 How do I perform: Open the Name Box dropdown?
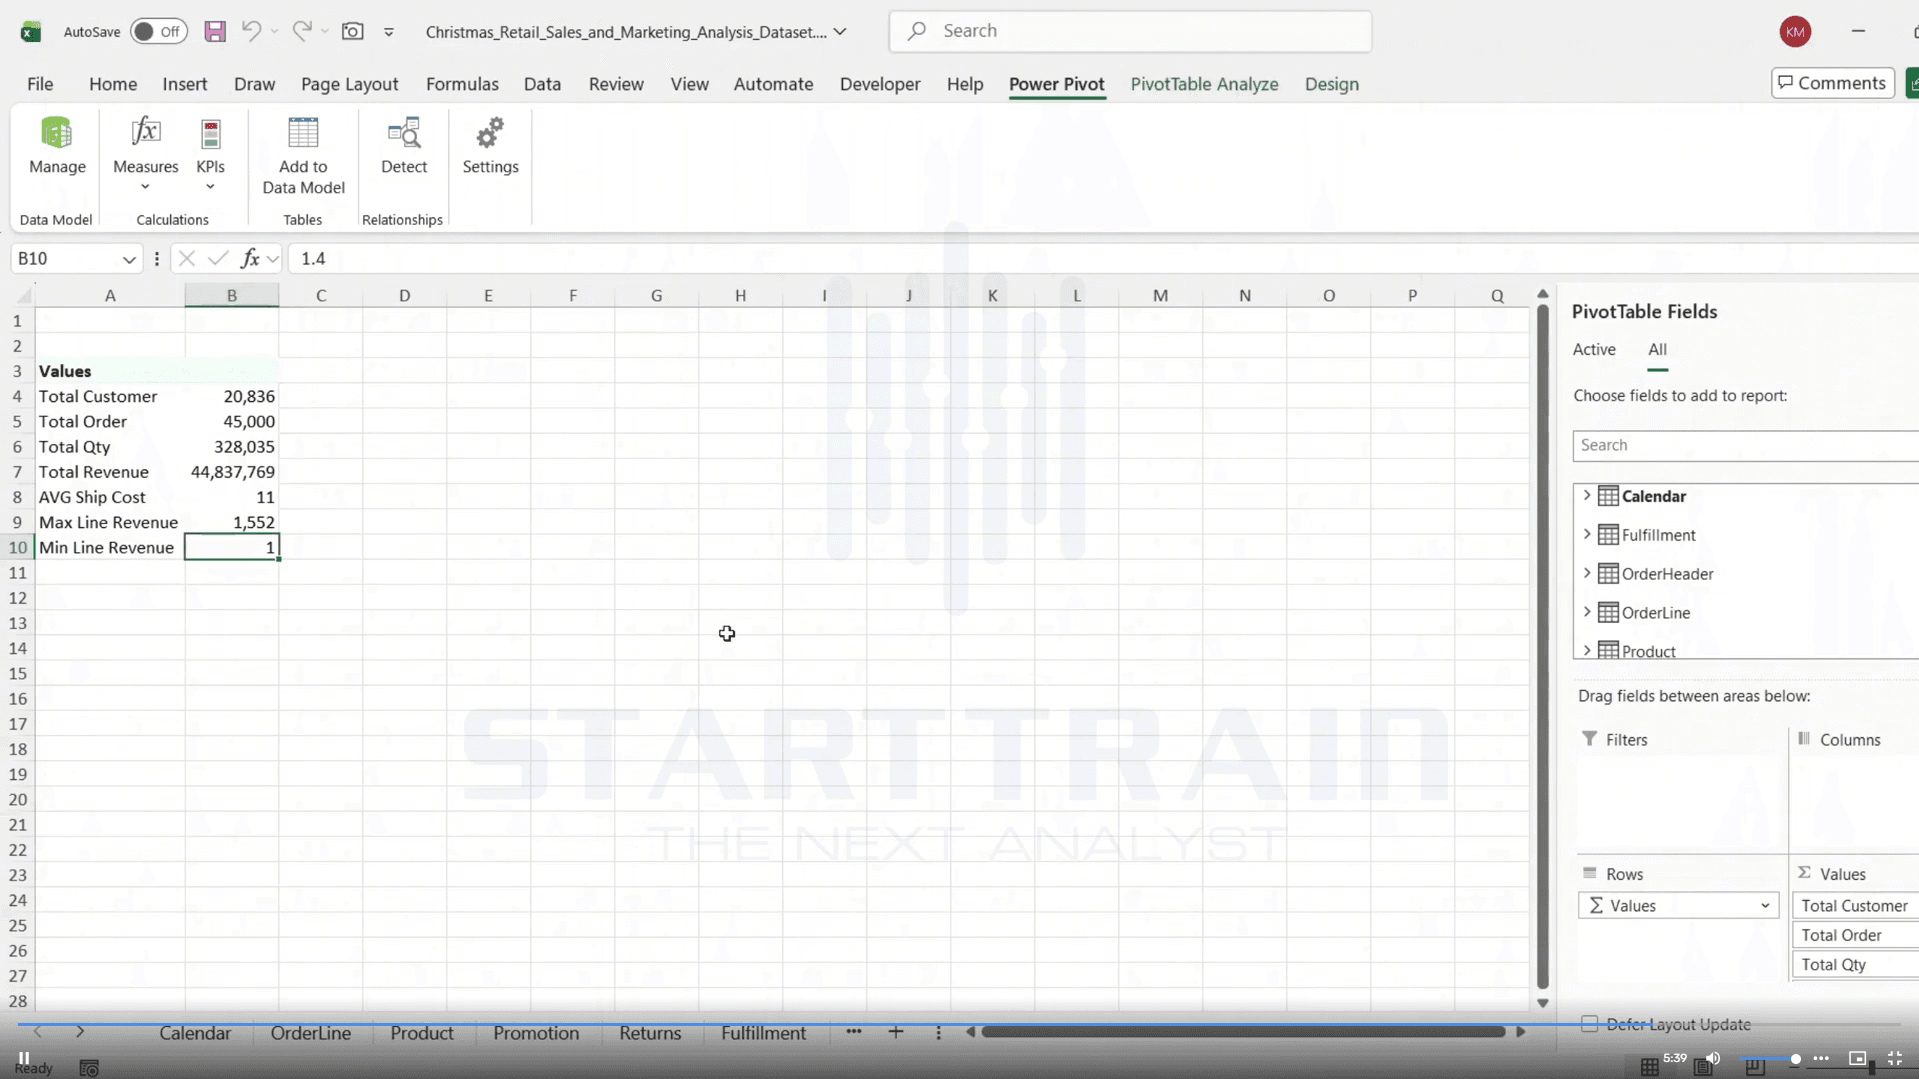click(129, 259)
